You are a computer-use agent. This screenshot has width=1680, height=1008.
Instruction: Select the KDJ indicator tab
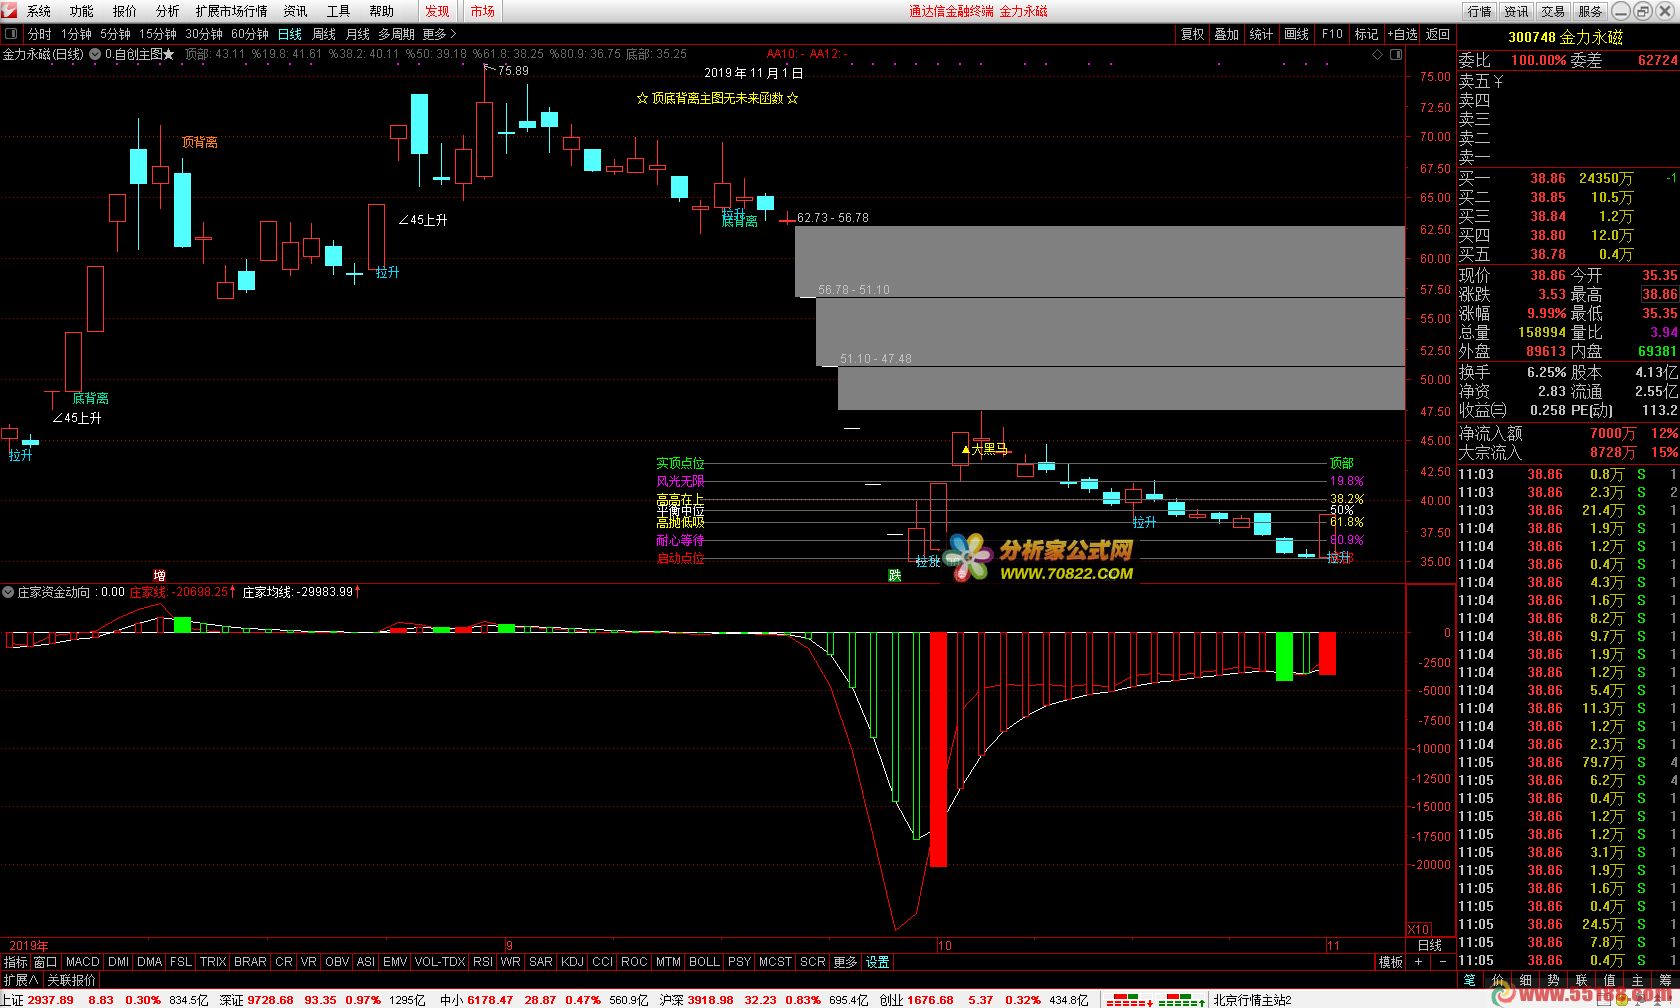click(572, 962)
